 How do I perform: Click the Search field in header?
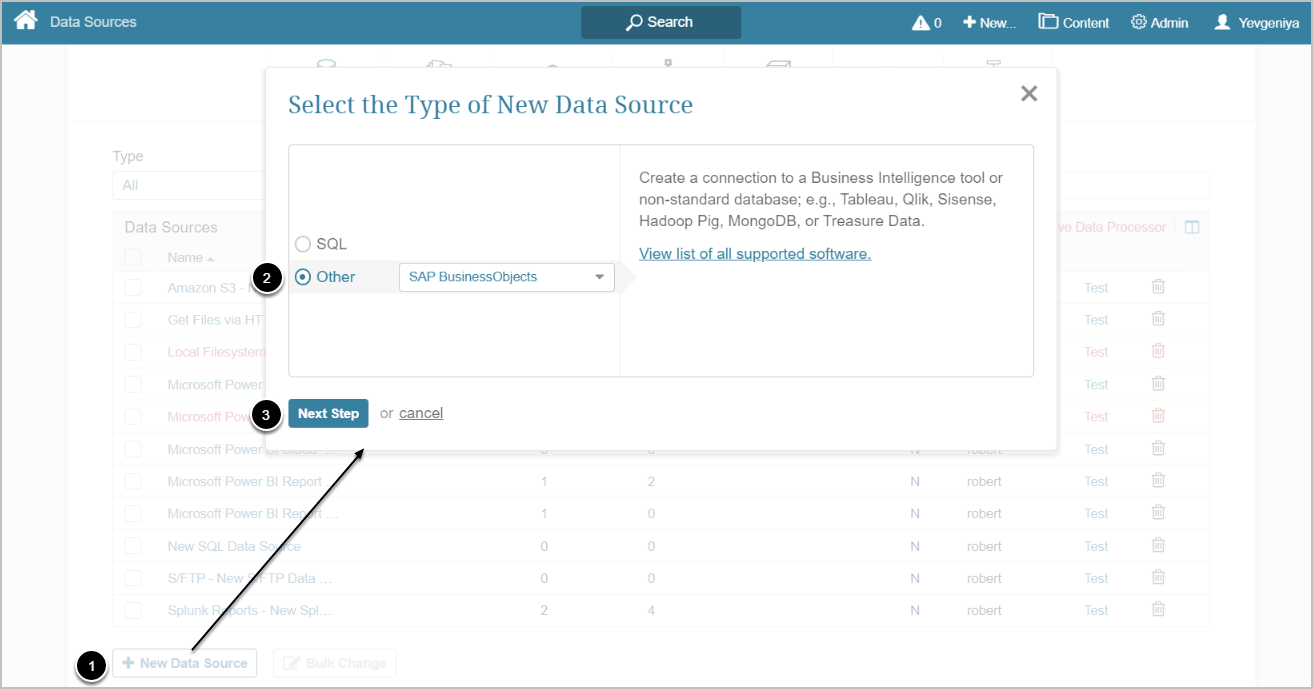661,22
